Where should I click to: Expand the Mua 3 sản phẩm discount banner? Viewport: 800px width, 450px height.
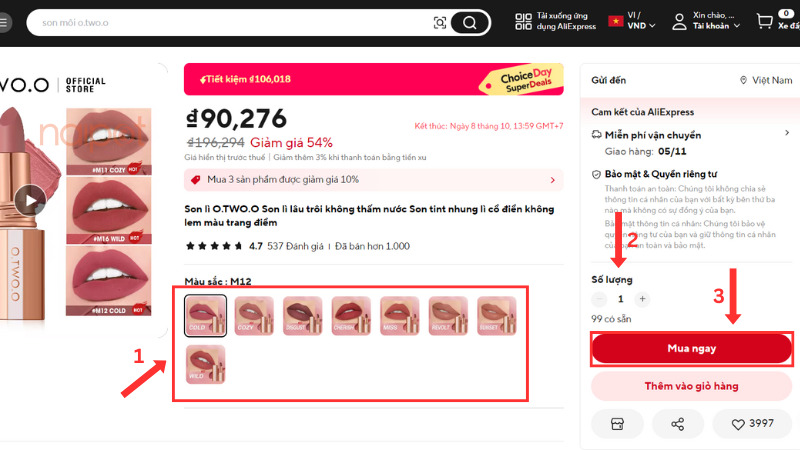coord(373,180)
